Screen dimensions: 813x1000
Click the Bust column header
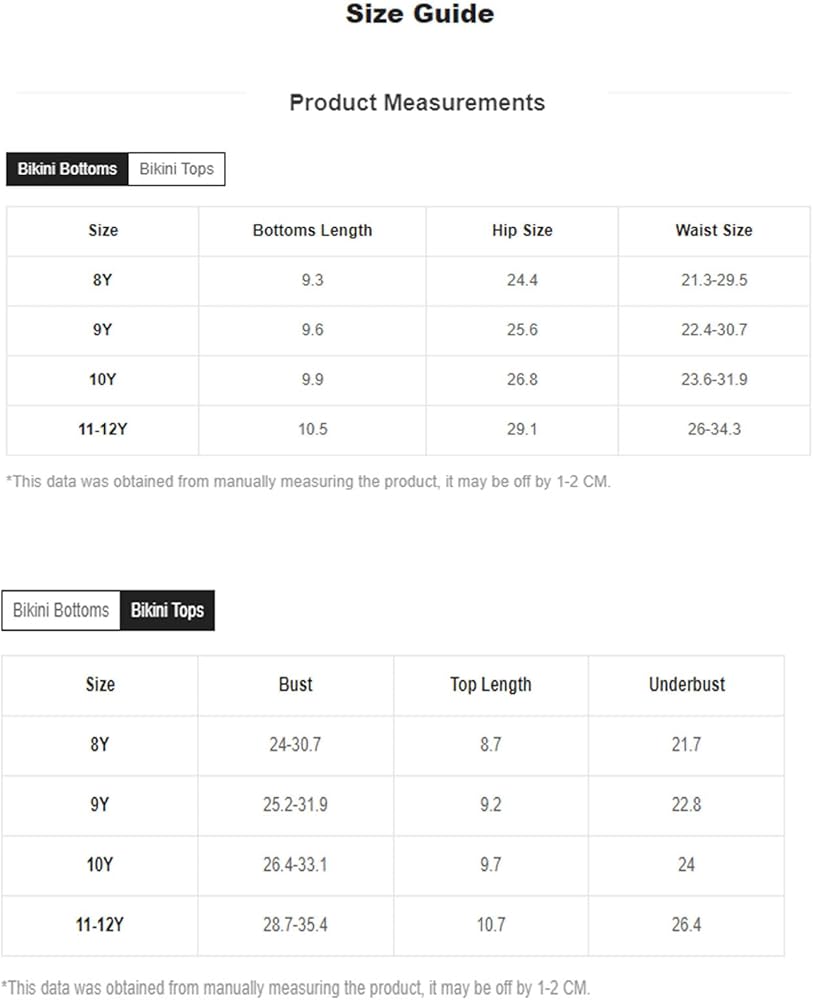(296, 685)
